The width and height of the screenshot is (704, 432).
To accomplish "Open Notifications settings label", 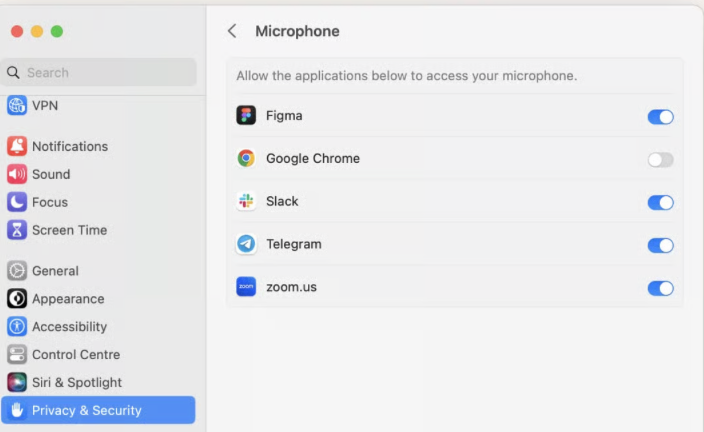I will 70,146.
